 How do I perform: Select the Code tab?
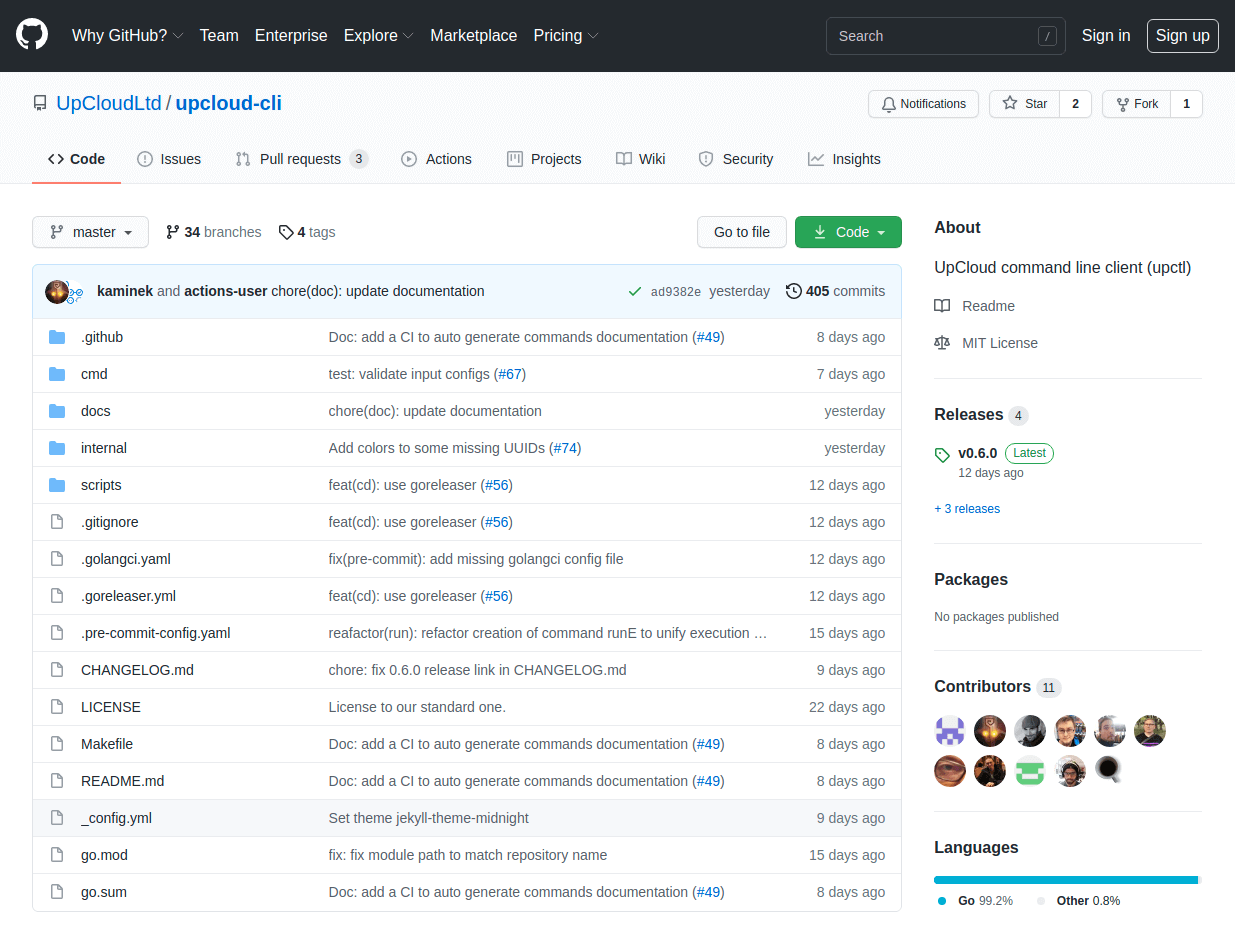tap(76, 159)
